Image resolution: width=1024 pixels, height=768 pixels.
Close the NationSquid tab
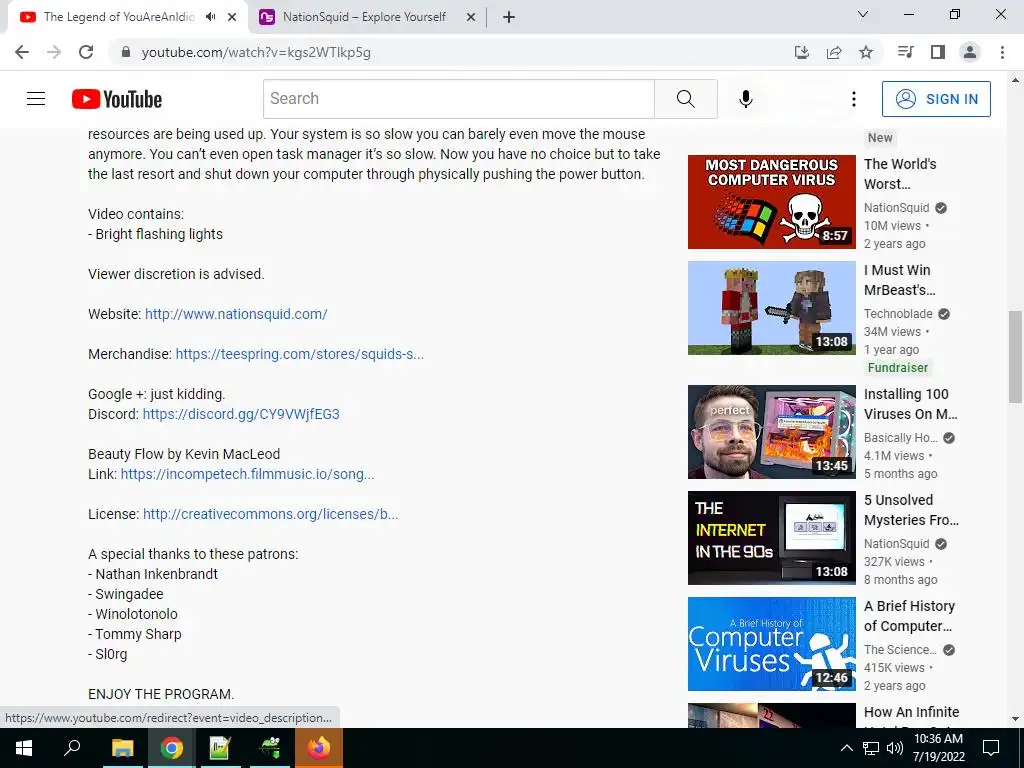(470, 17)
